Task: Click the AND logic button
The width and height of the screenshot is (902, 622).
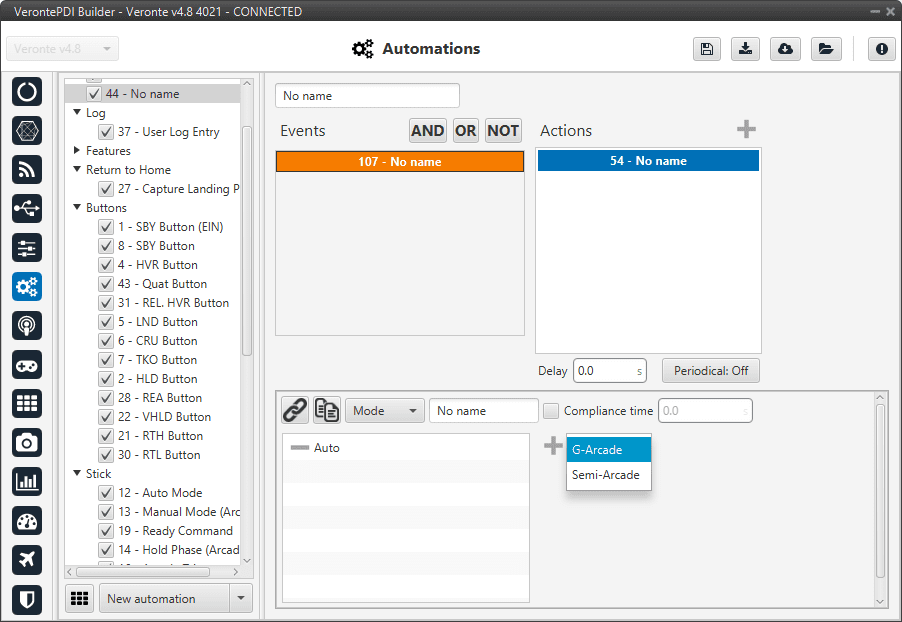Action: (x=427, y=131)
